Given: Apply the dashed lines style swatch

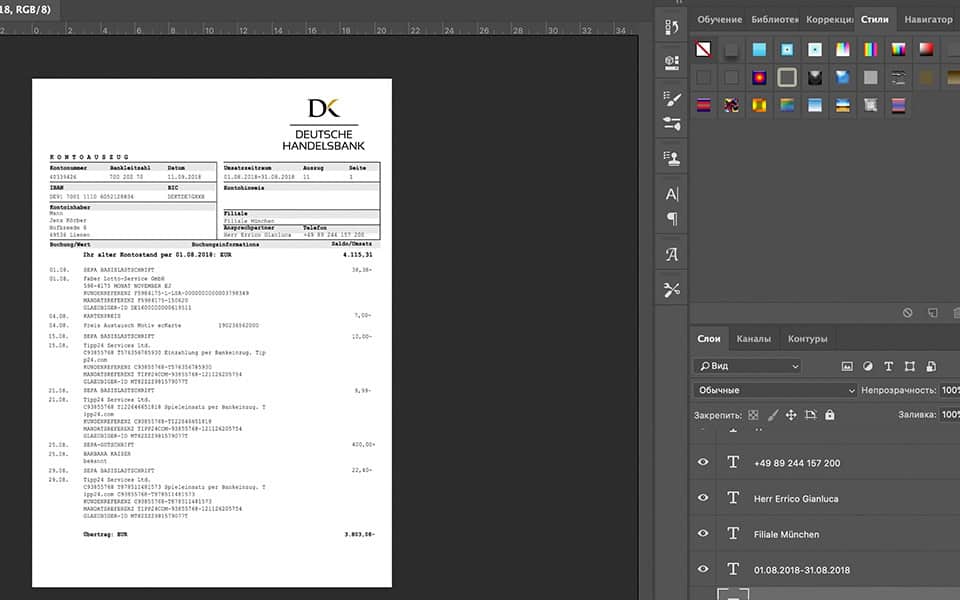Looking at the screenshot, I should [898, 77].
